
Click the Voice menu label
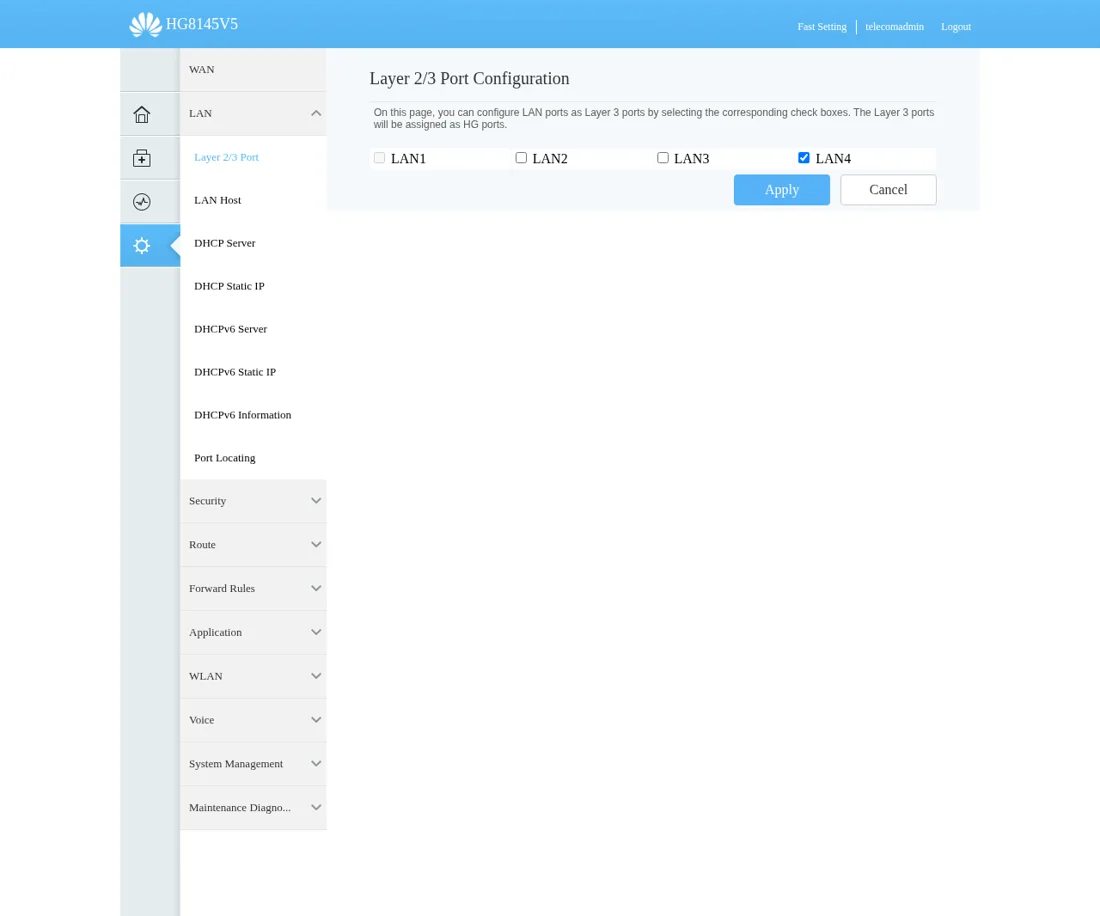[x=201, y=720]
